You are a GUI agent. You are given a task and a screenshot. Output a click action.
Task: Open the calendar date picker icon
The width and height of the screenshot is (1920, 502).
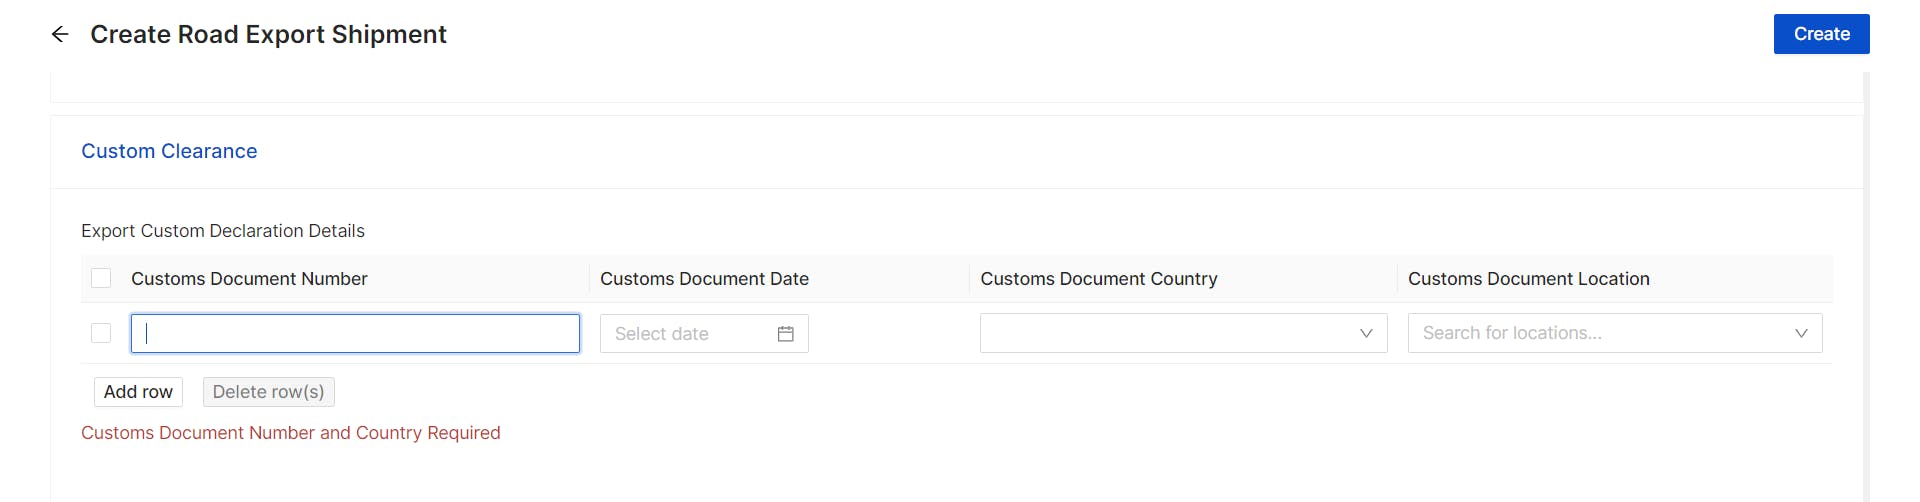pyautogui.click(x=785, y=334)
